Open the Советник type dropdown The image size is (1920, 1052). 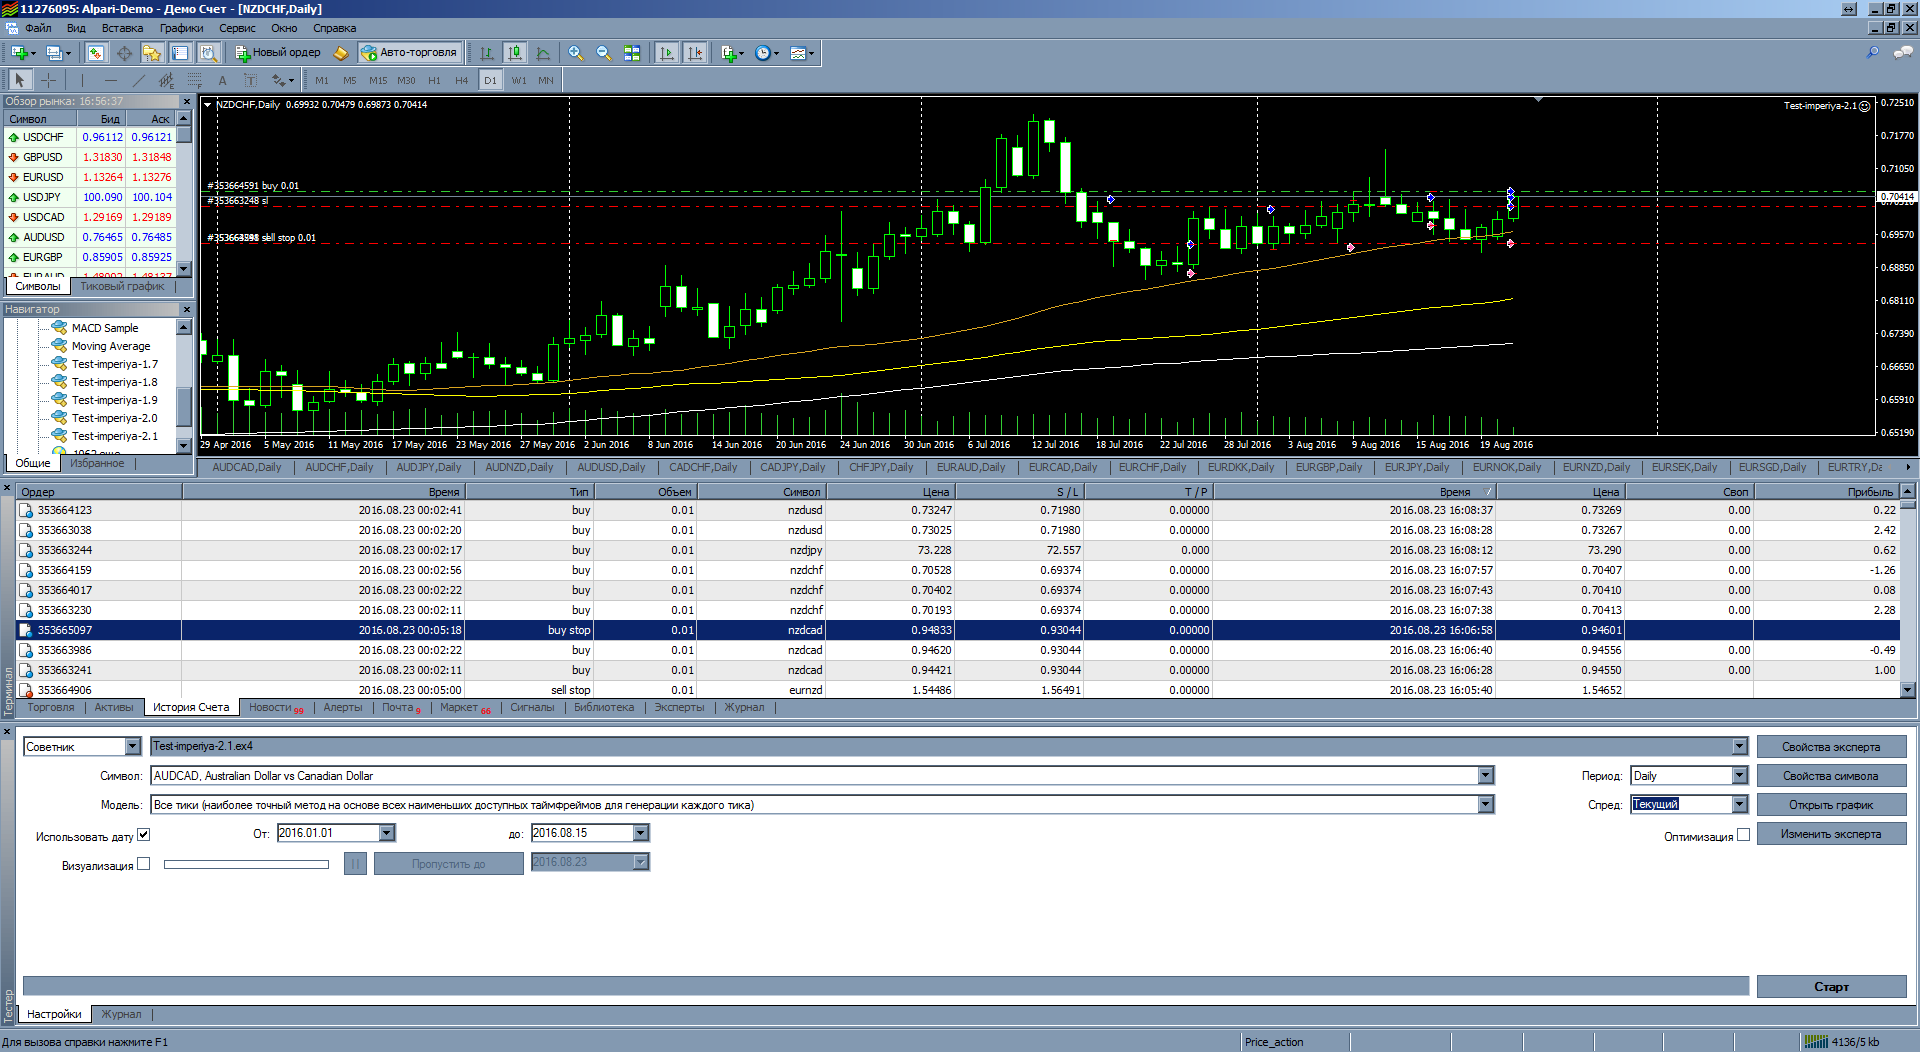(132, 747)
